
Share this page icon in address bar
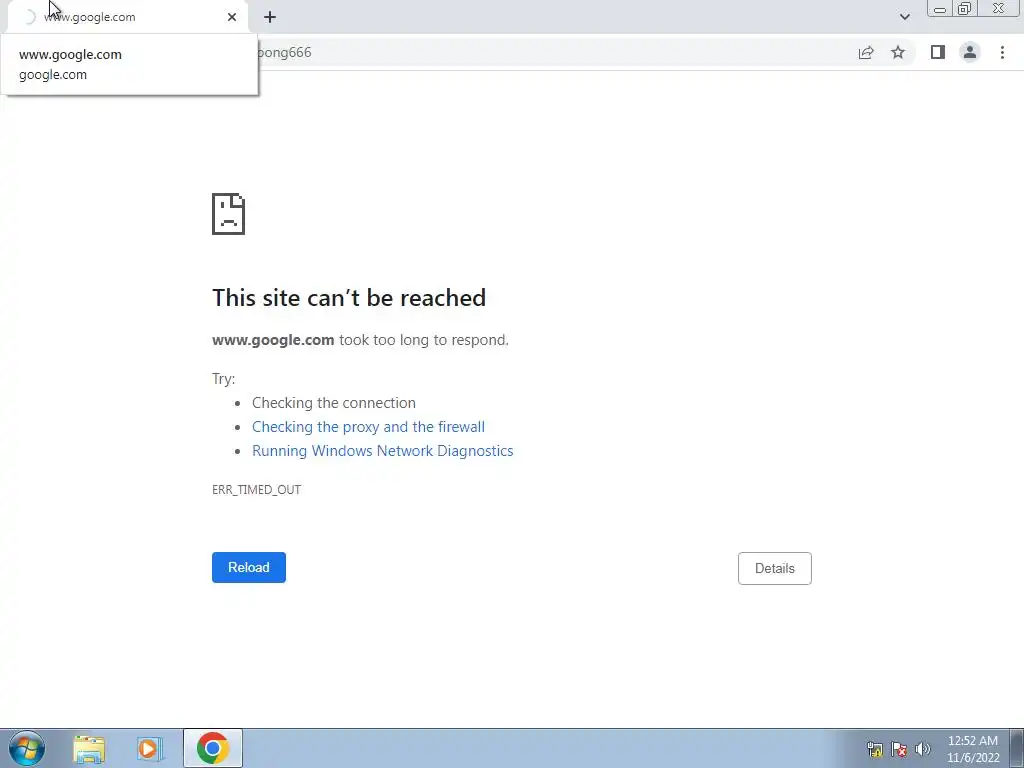tap(866, 52)
